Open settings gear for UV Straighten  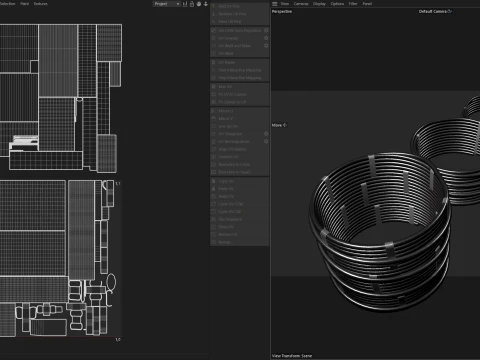266,134
